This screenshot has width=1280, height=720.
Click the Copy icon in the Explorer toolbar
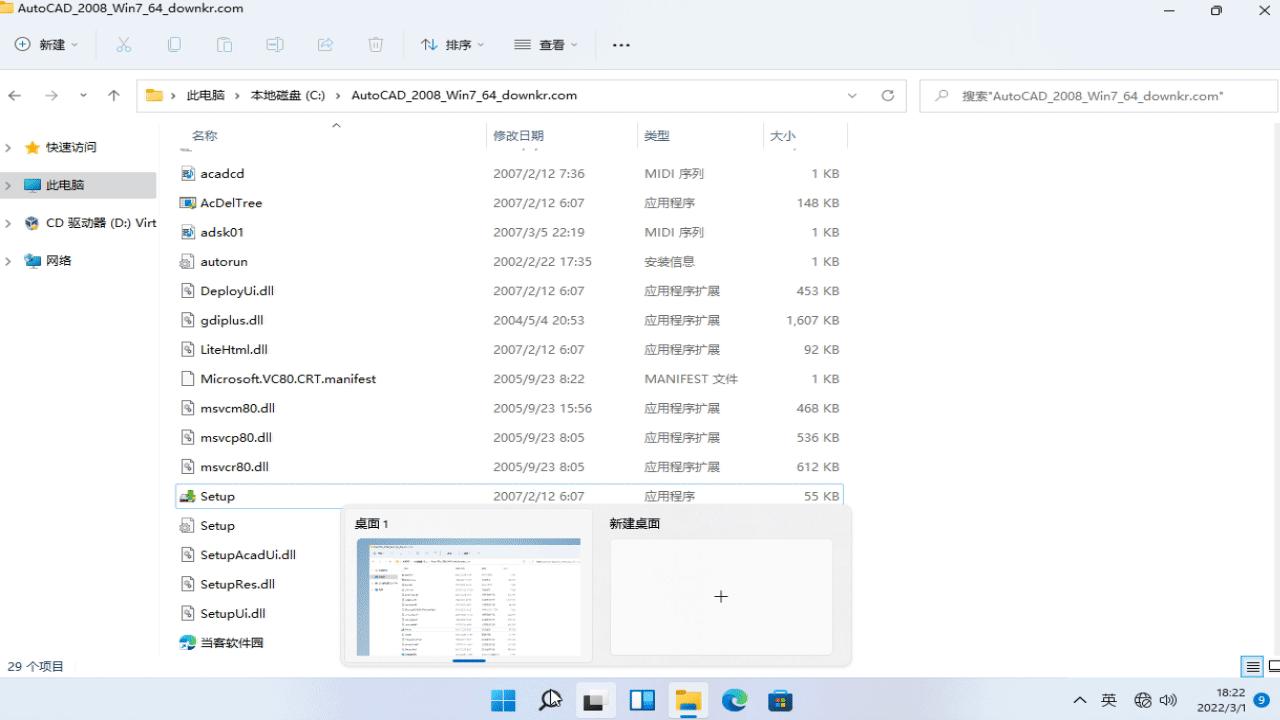[174, 44]
